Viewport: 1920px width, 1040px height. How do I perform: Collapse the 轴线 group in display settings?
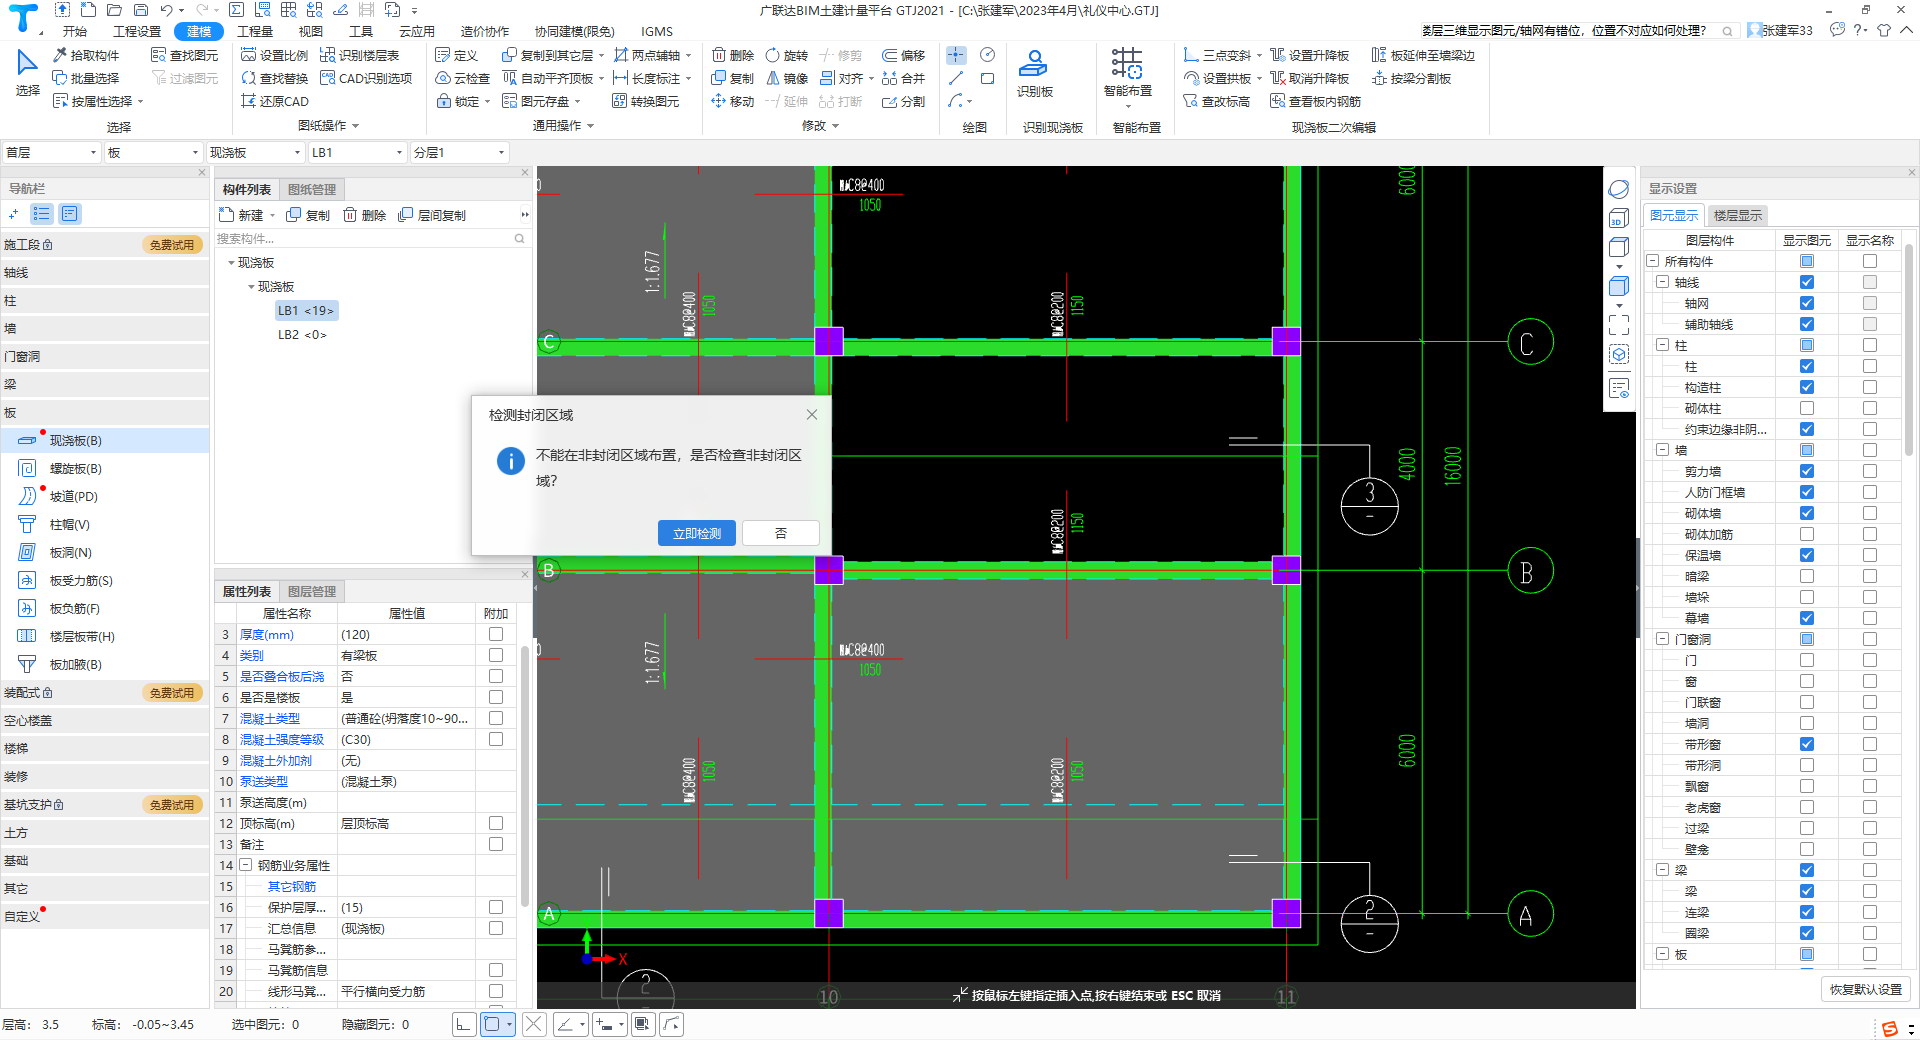pyautogui.click(x=1662, y=282)
